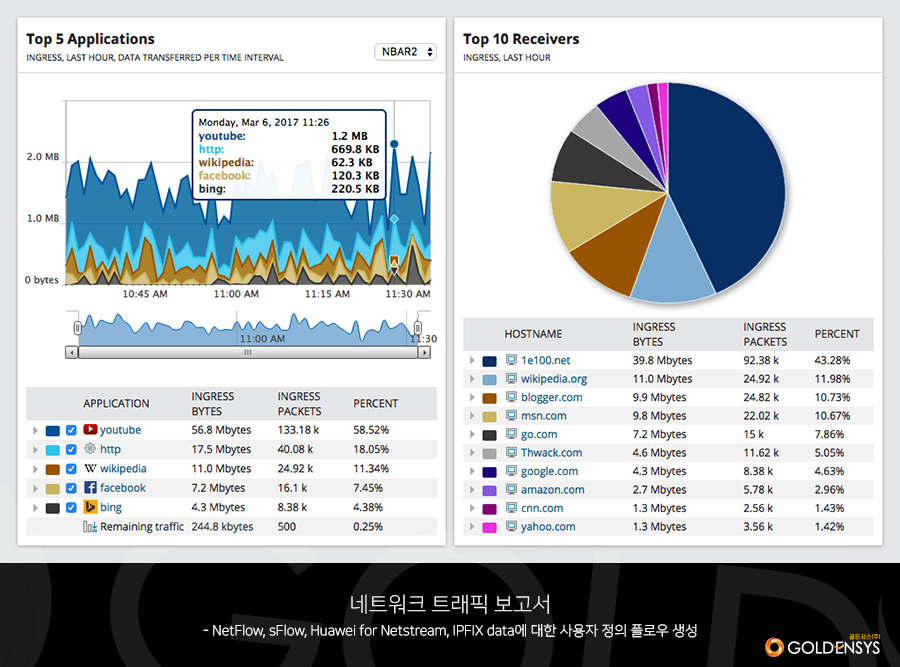The height and width of the screenshot is (667, 900).
Task: Sort by HOSTNAME column header
Action: [x=533, y=334]
